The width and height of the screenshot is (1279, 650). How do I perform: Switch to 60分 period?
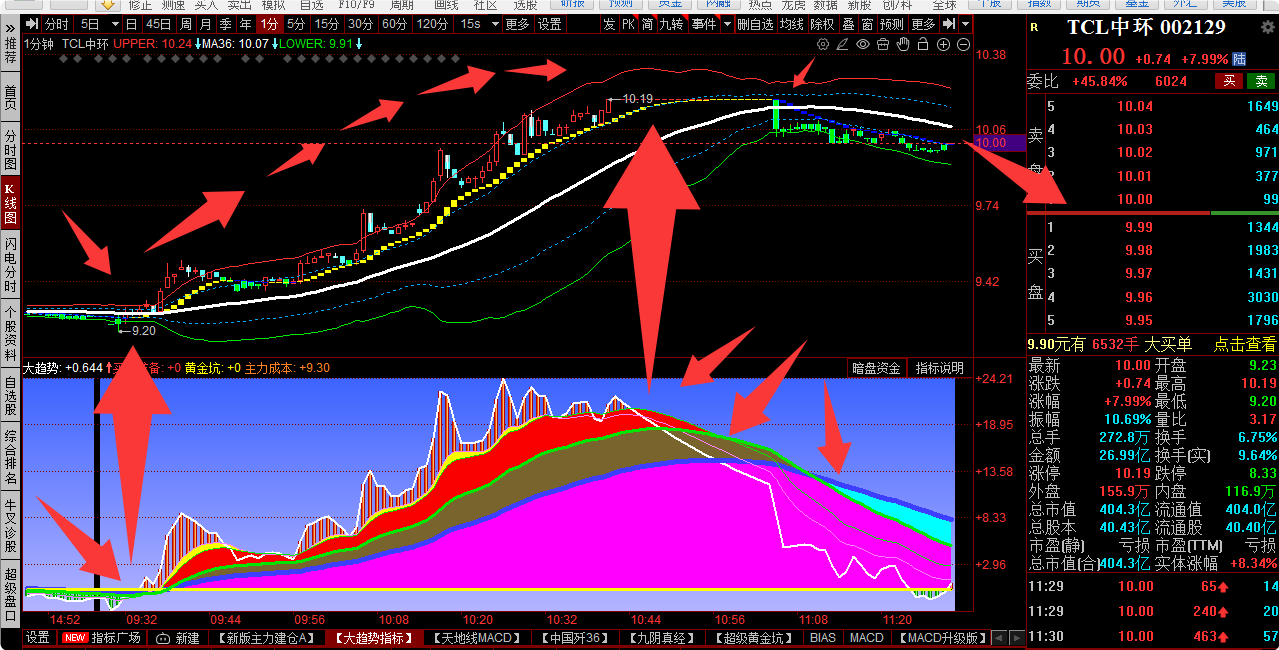pyautogui.click(x=394, y=24)
